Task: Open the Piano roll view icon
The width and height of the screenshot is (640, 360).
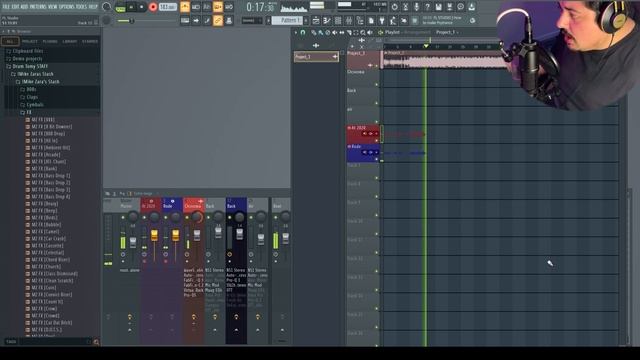Action: pos(327,20)
